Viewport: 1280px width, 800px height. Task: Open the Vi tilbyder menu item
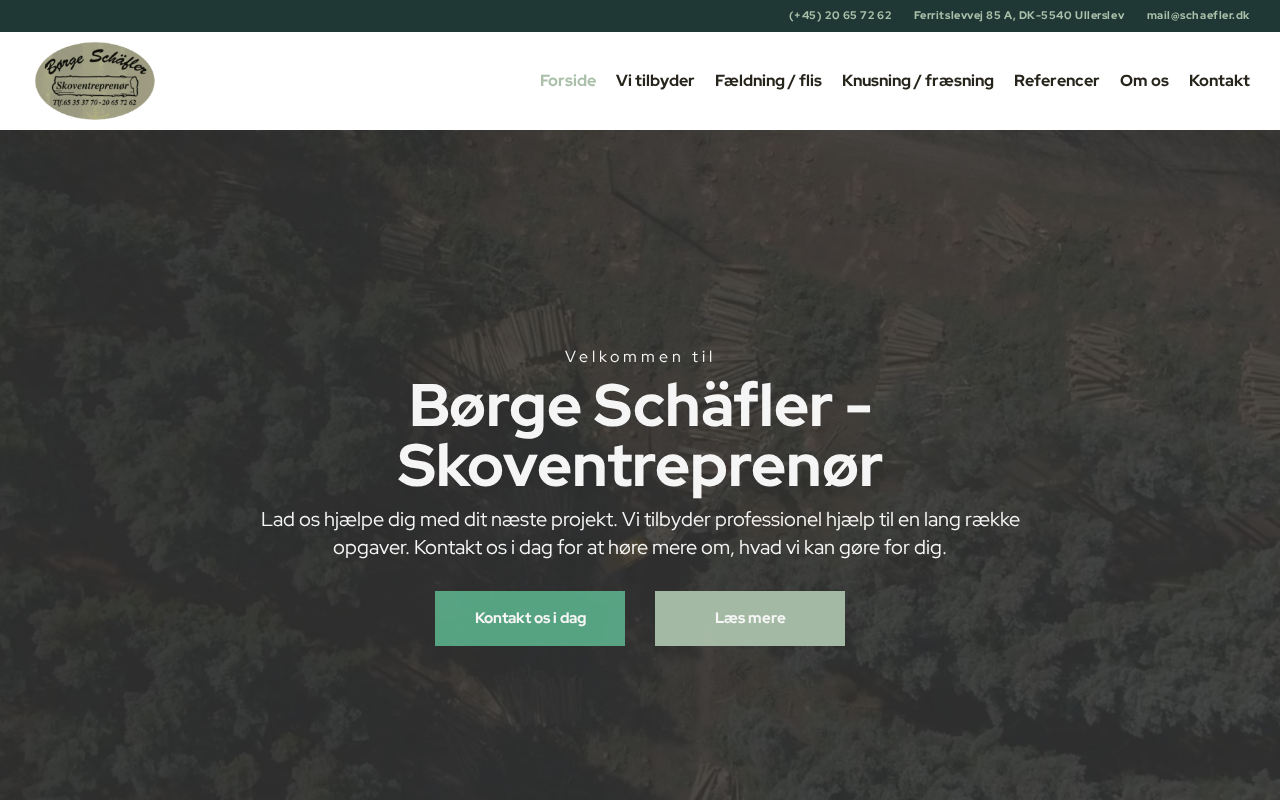point(655,81)
